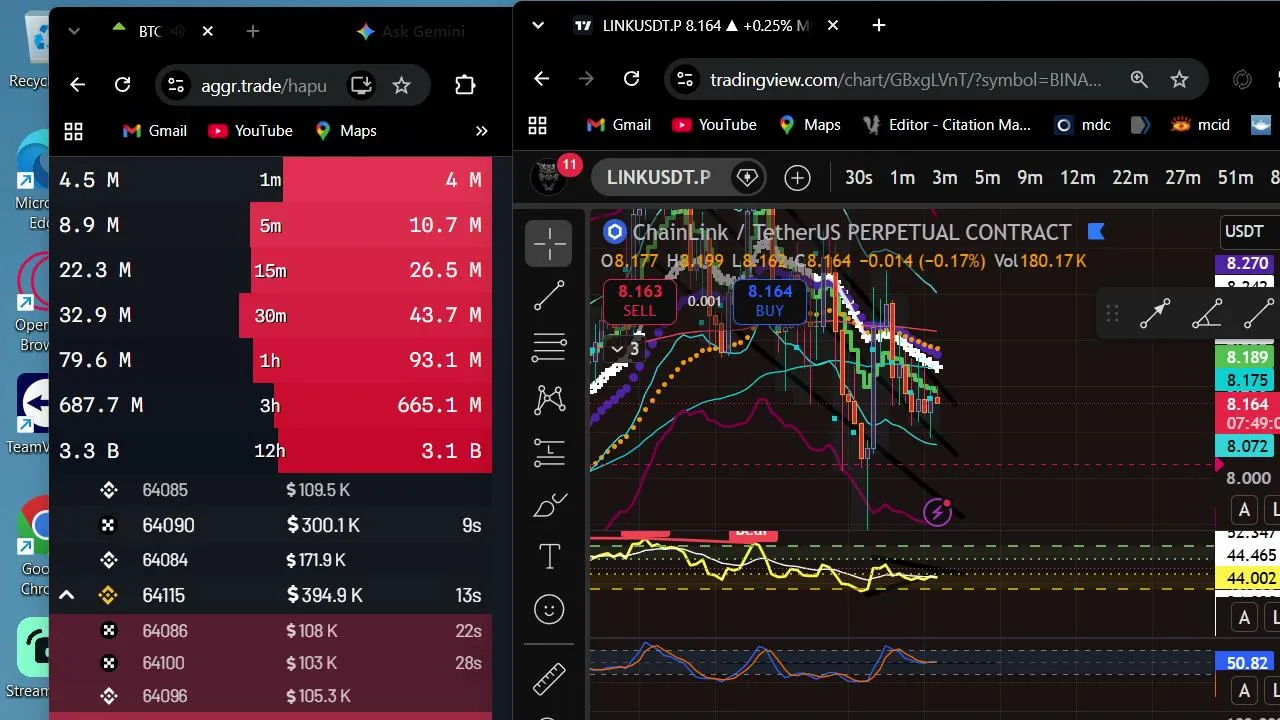Select the 22m chart interval
Viewport: 1280px width, 720px height.
(x=1130, y=178)
